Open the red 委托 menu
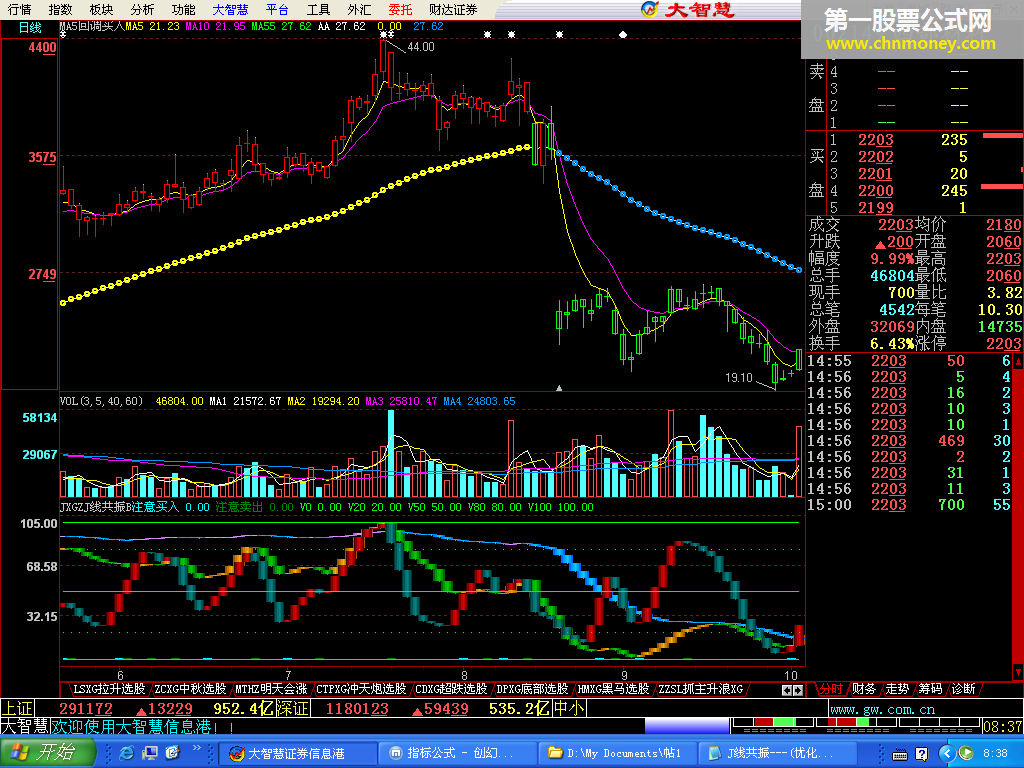This screenshot has width=1024, height=768. [x=400, y=9]
